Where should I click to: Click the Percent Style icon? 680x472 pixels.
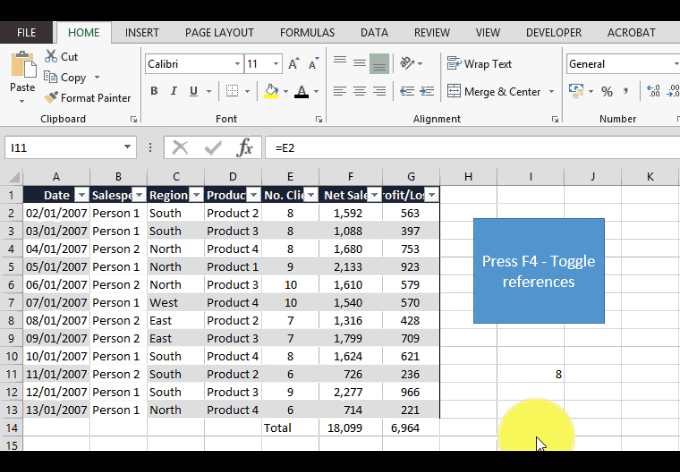[607, 91]
